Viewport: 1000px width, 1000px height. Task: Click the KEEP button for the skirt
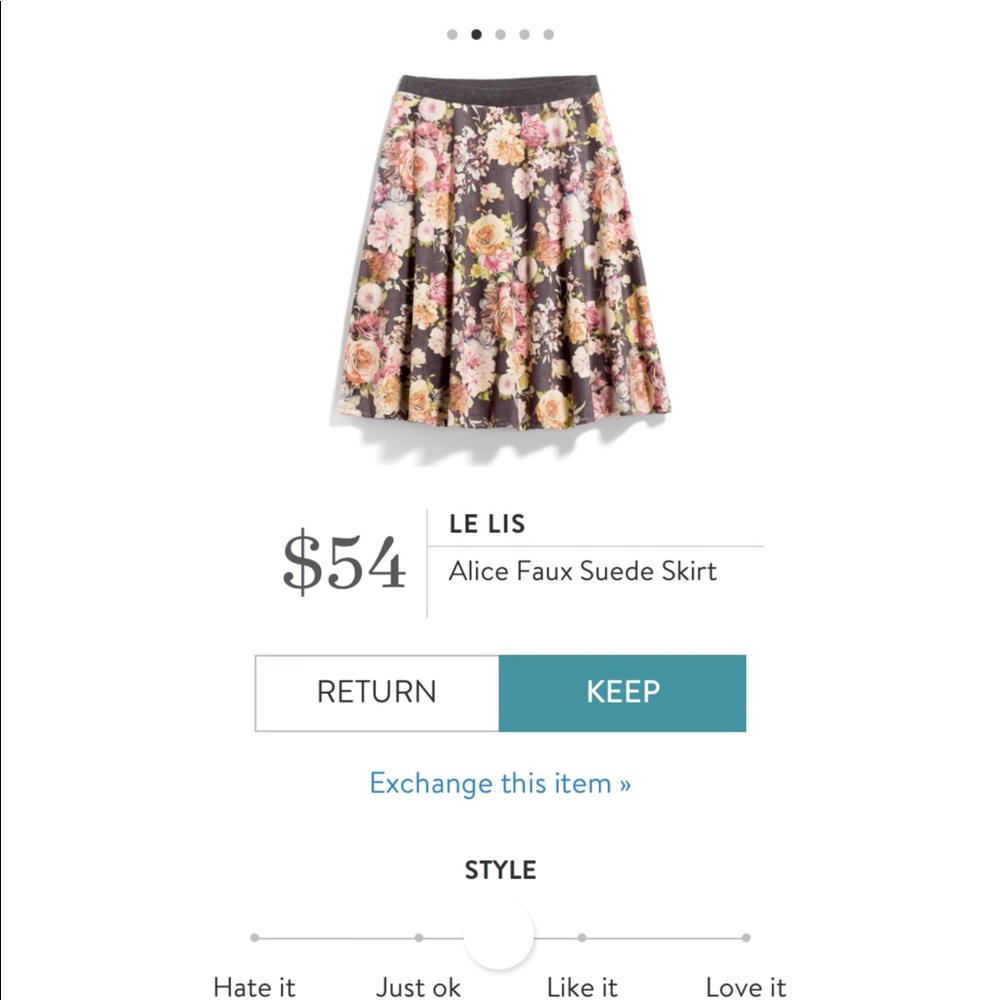623,692
